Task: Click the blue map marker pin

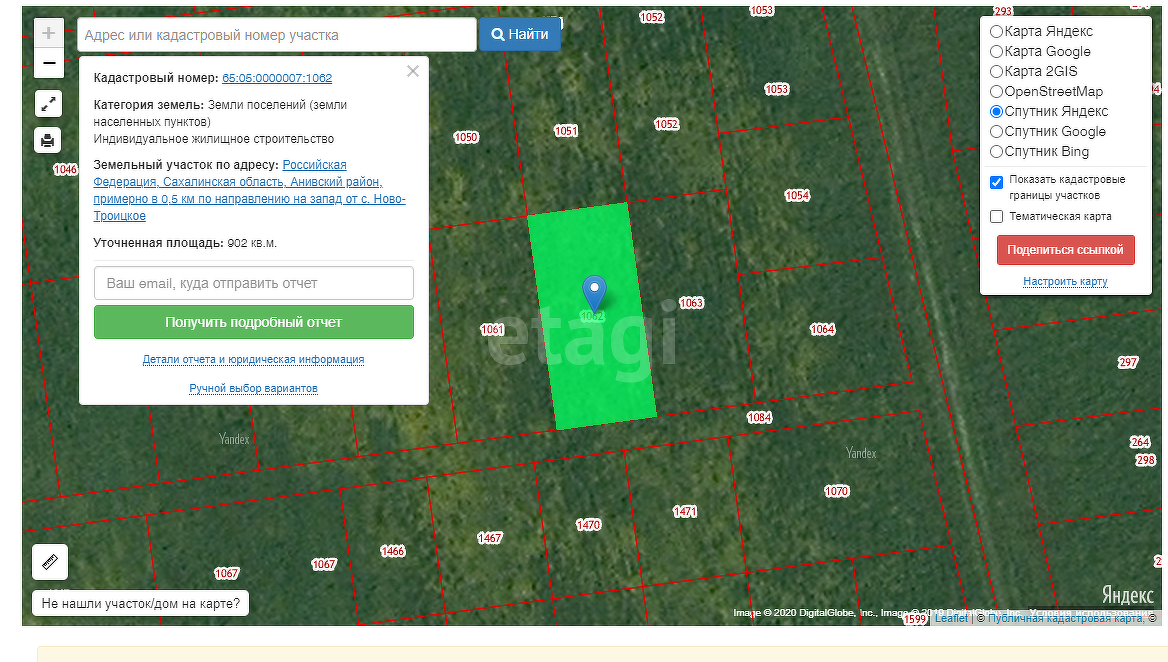Action: [594, 292]
